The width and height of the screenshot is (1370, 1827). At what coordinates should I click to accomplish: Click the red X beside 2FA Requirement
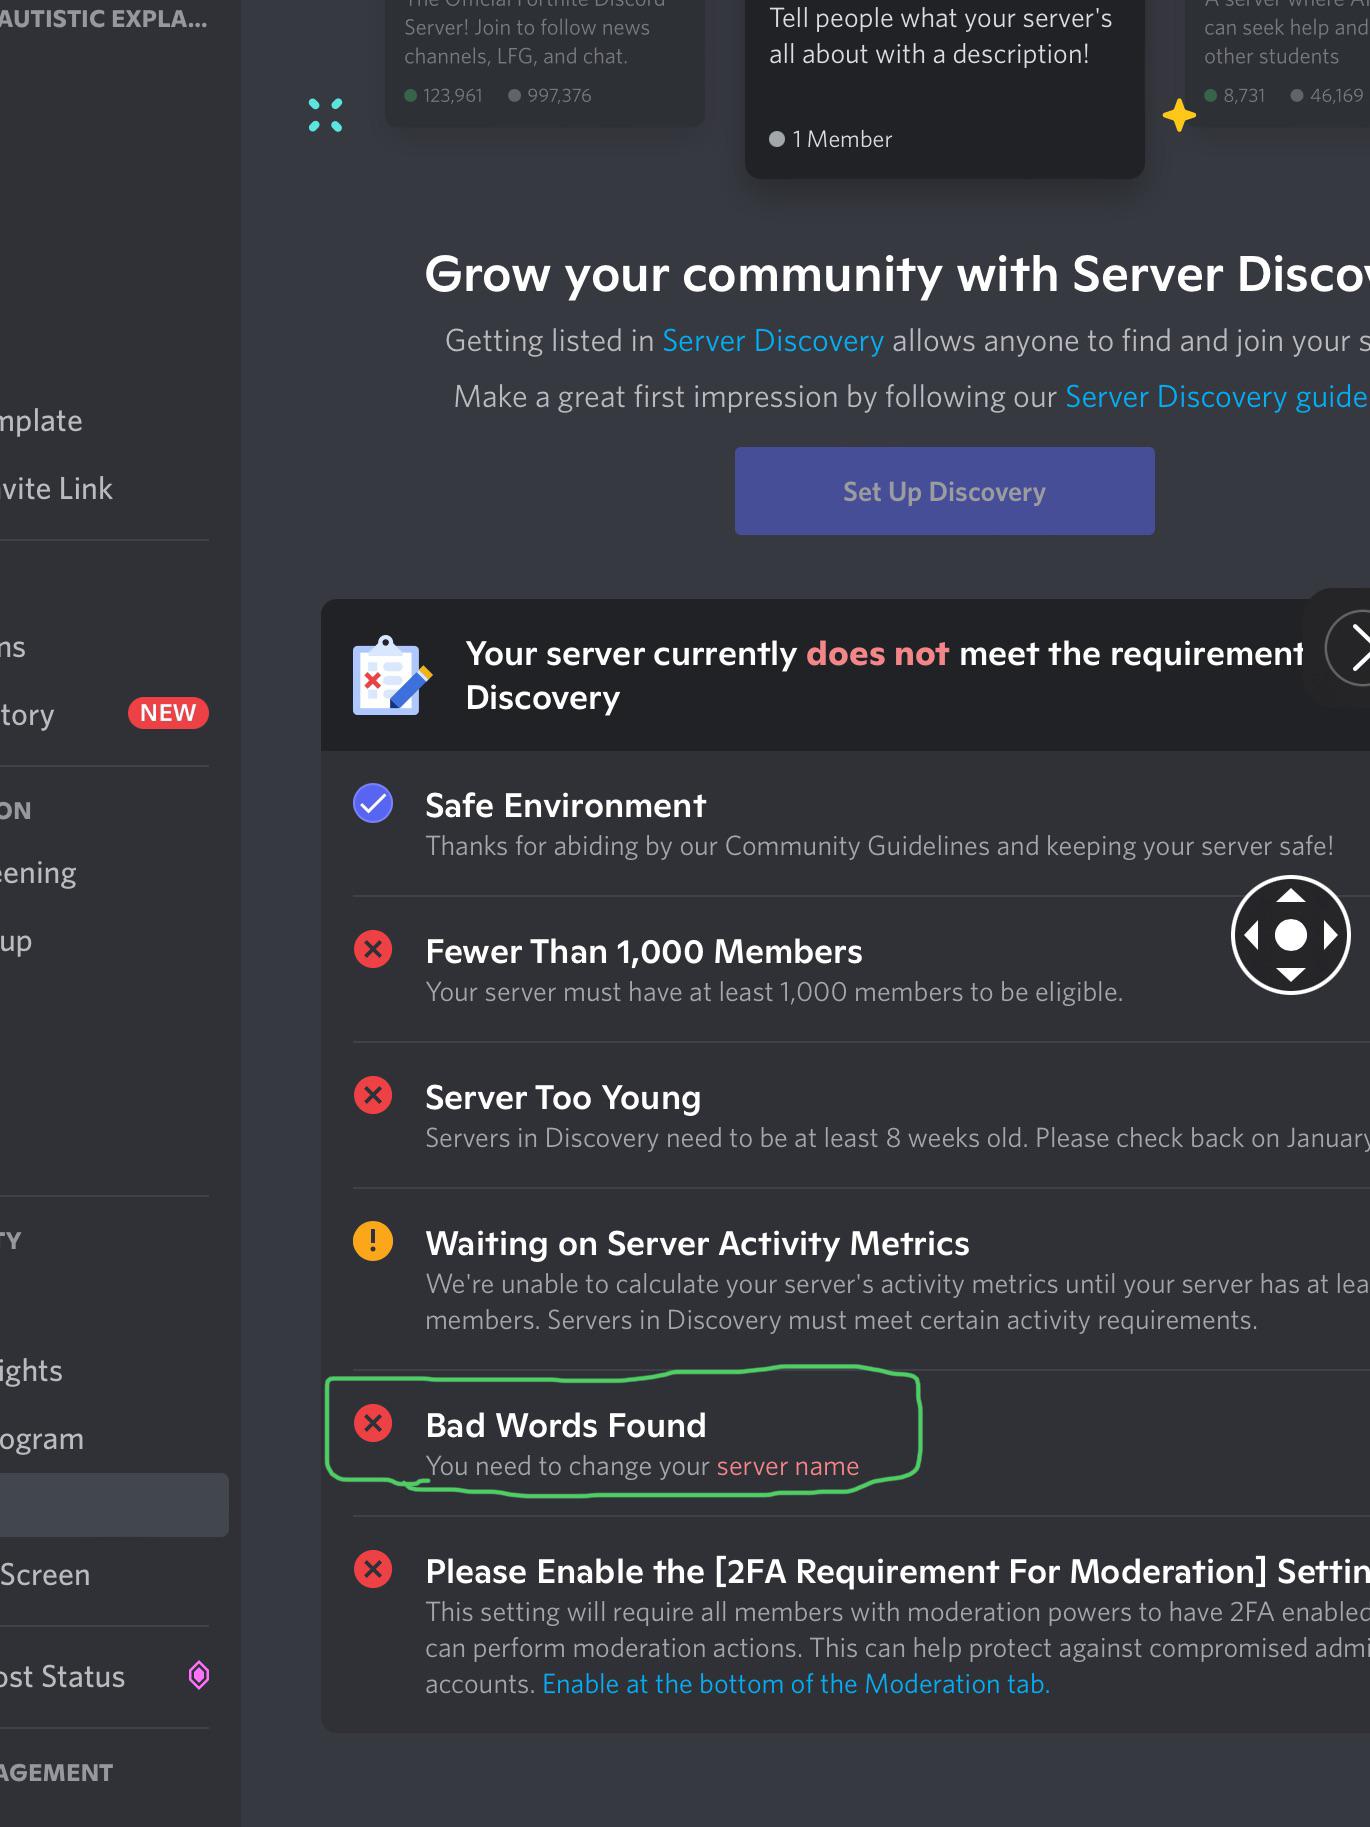click(373, 1569)
